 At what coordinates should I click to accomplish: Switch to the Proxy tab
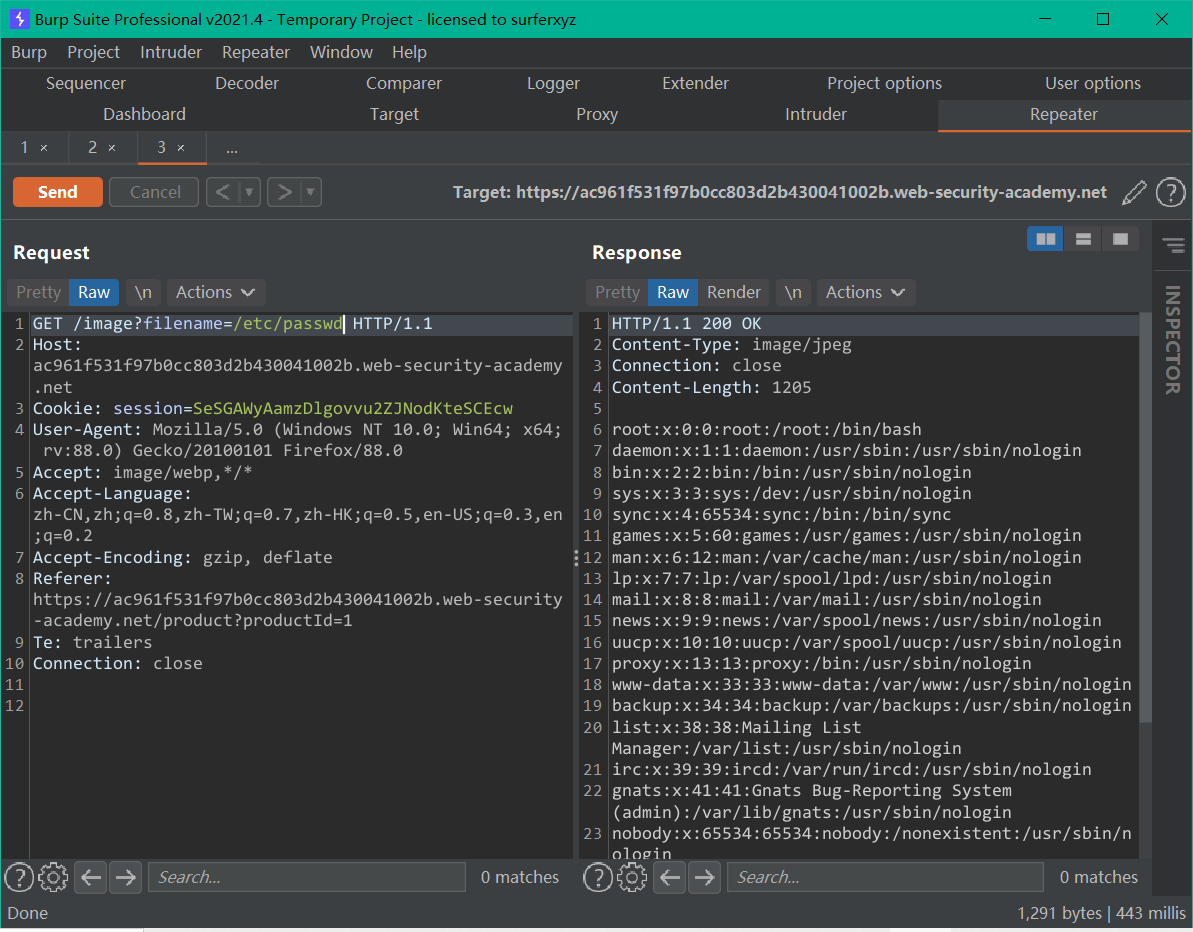click(596, 114)
